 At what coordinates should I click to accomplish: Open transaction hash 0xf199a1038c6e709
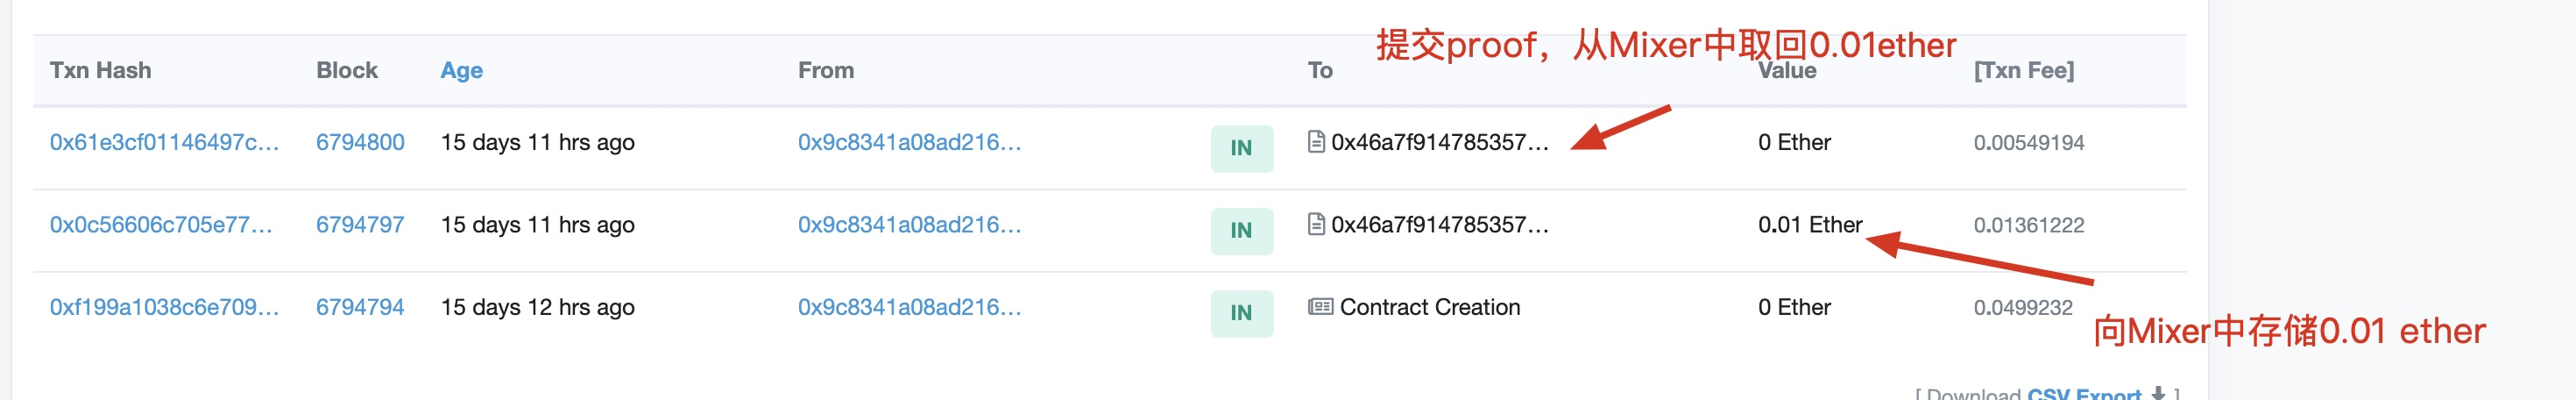164,307
